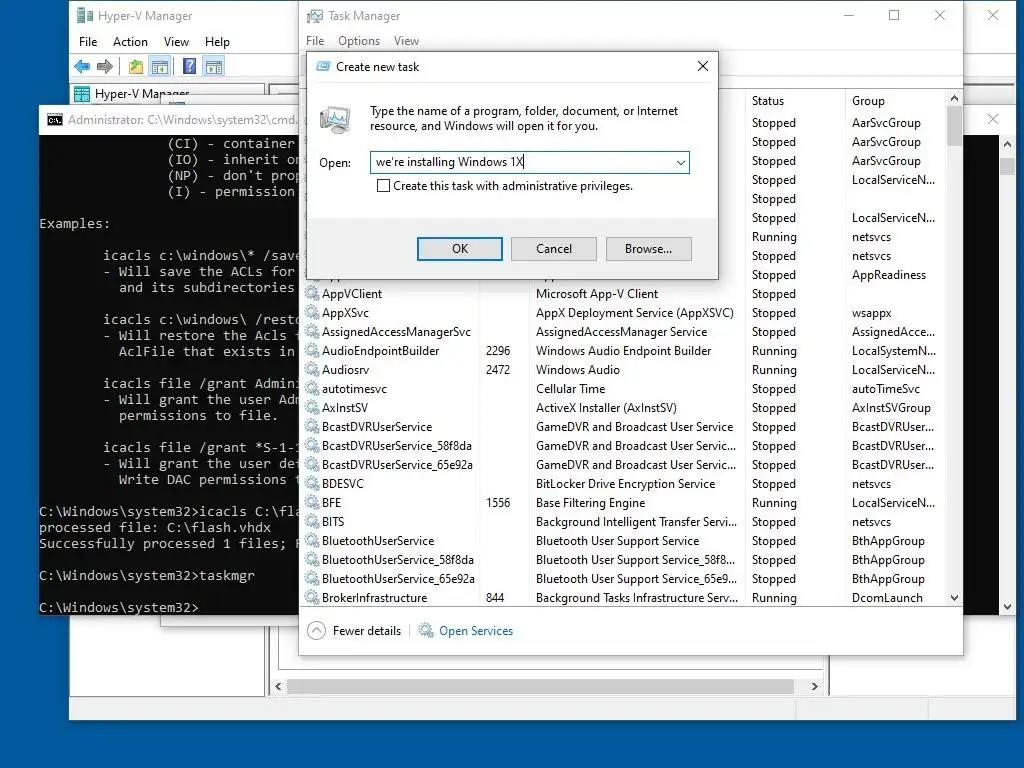Click the Audiosrv service gear icon

pyautogui.click(x=312, y=369)
